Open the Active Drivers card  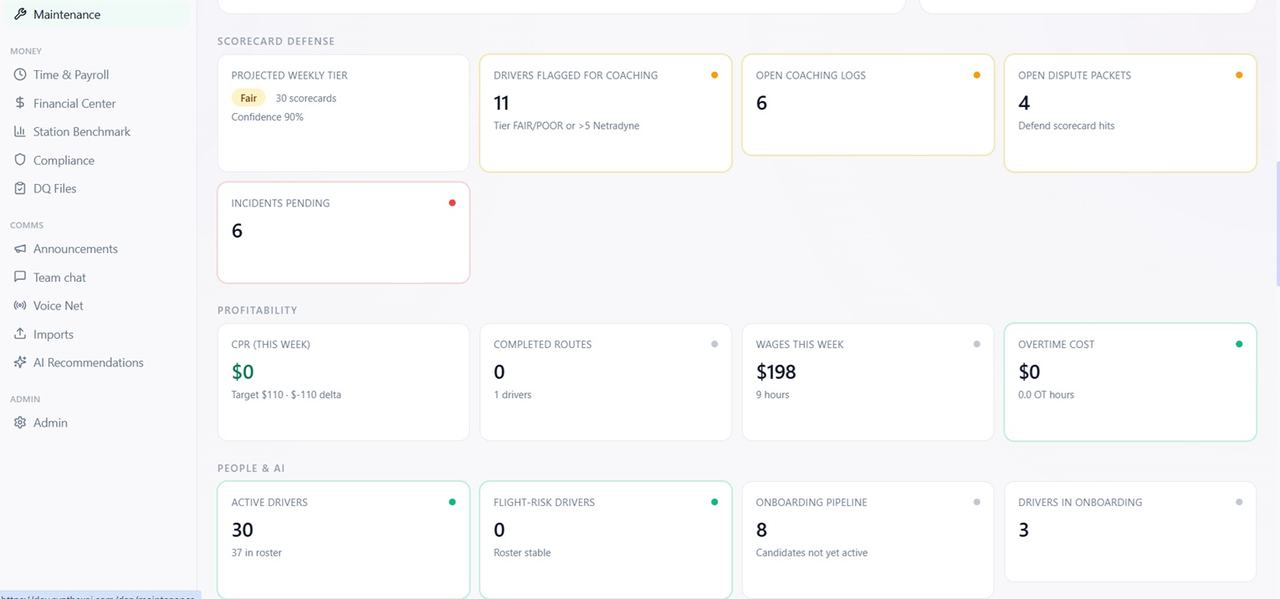tap(343, 540)
